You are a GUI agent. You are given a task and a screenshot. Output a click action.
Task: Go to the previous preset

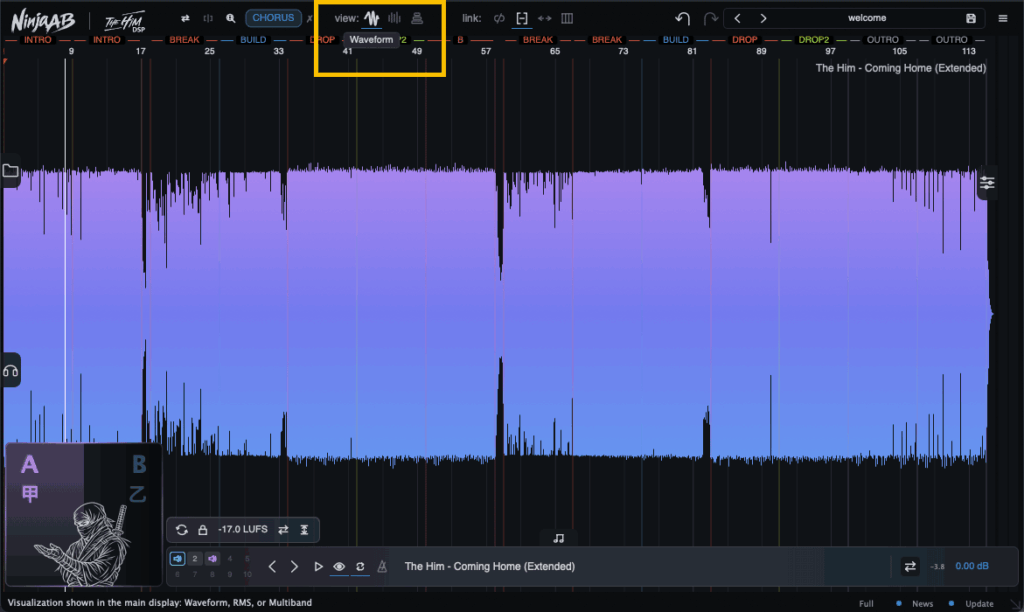tap(738, 18)
